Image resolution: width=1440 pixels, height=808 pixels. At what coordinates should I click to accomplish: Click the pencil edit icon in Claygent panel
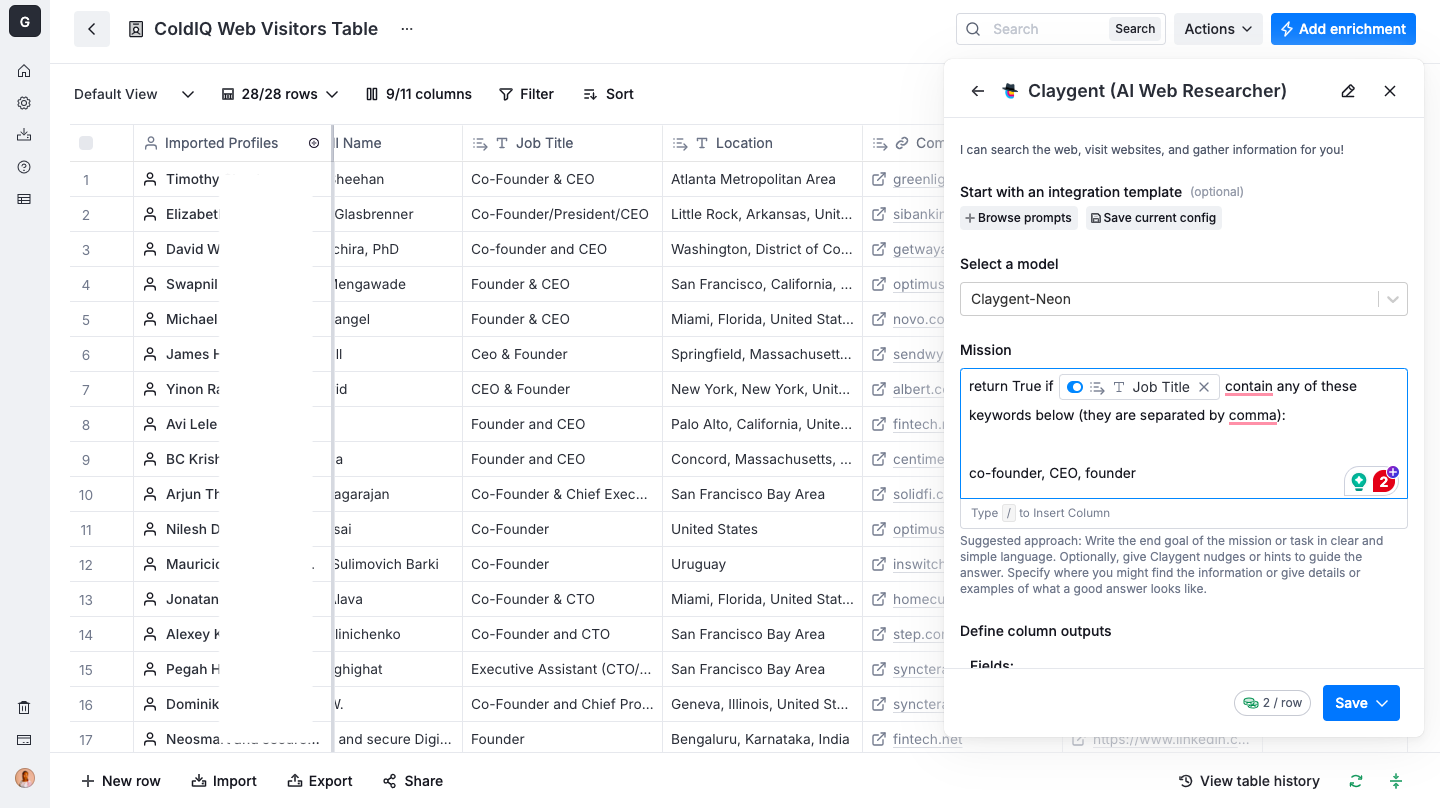click(1348, 91)
